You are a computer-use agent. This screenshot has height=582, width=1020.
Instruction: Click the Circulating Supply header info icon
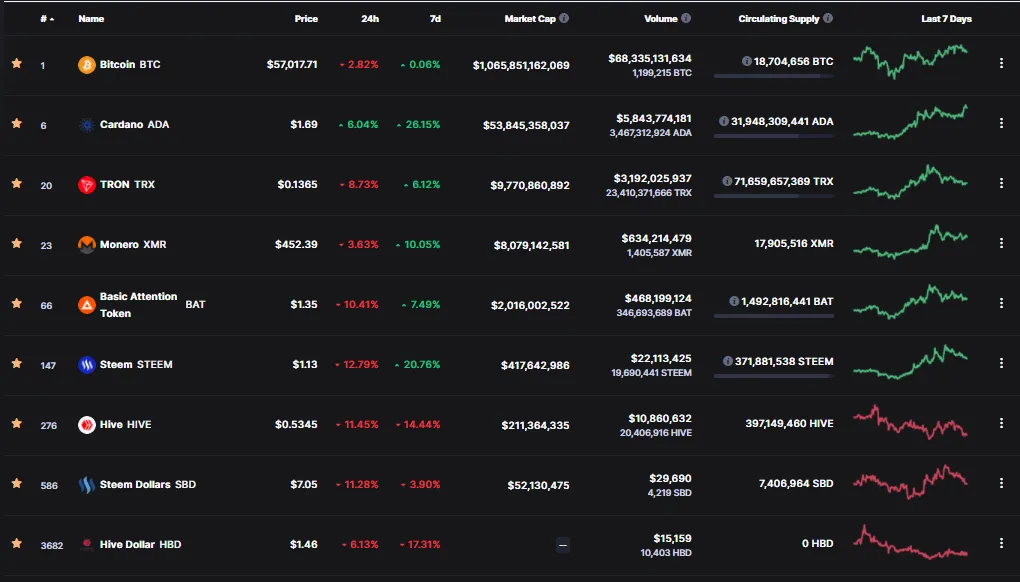point(828,18)
